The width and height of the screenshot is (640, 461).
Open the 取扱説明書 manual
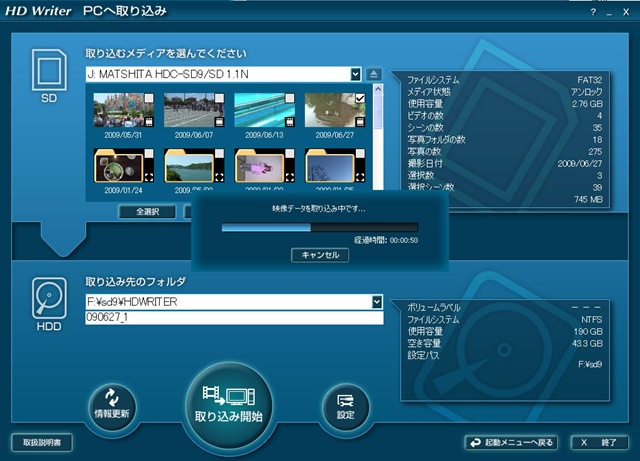pyautogui.click(x=41, y=442)
